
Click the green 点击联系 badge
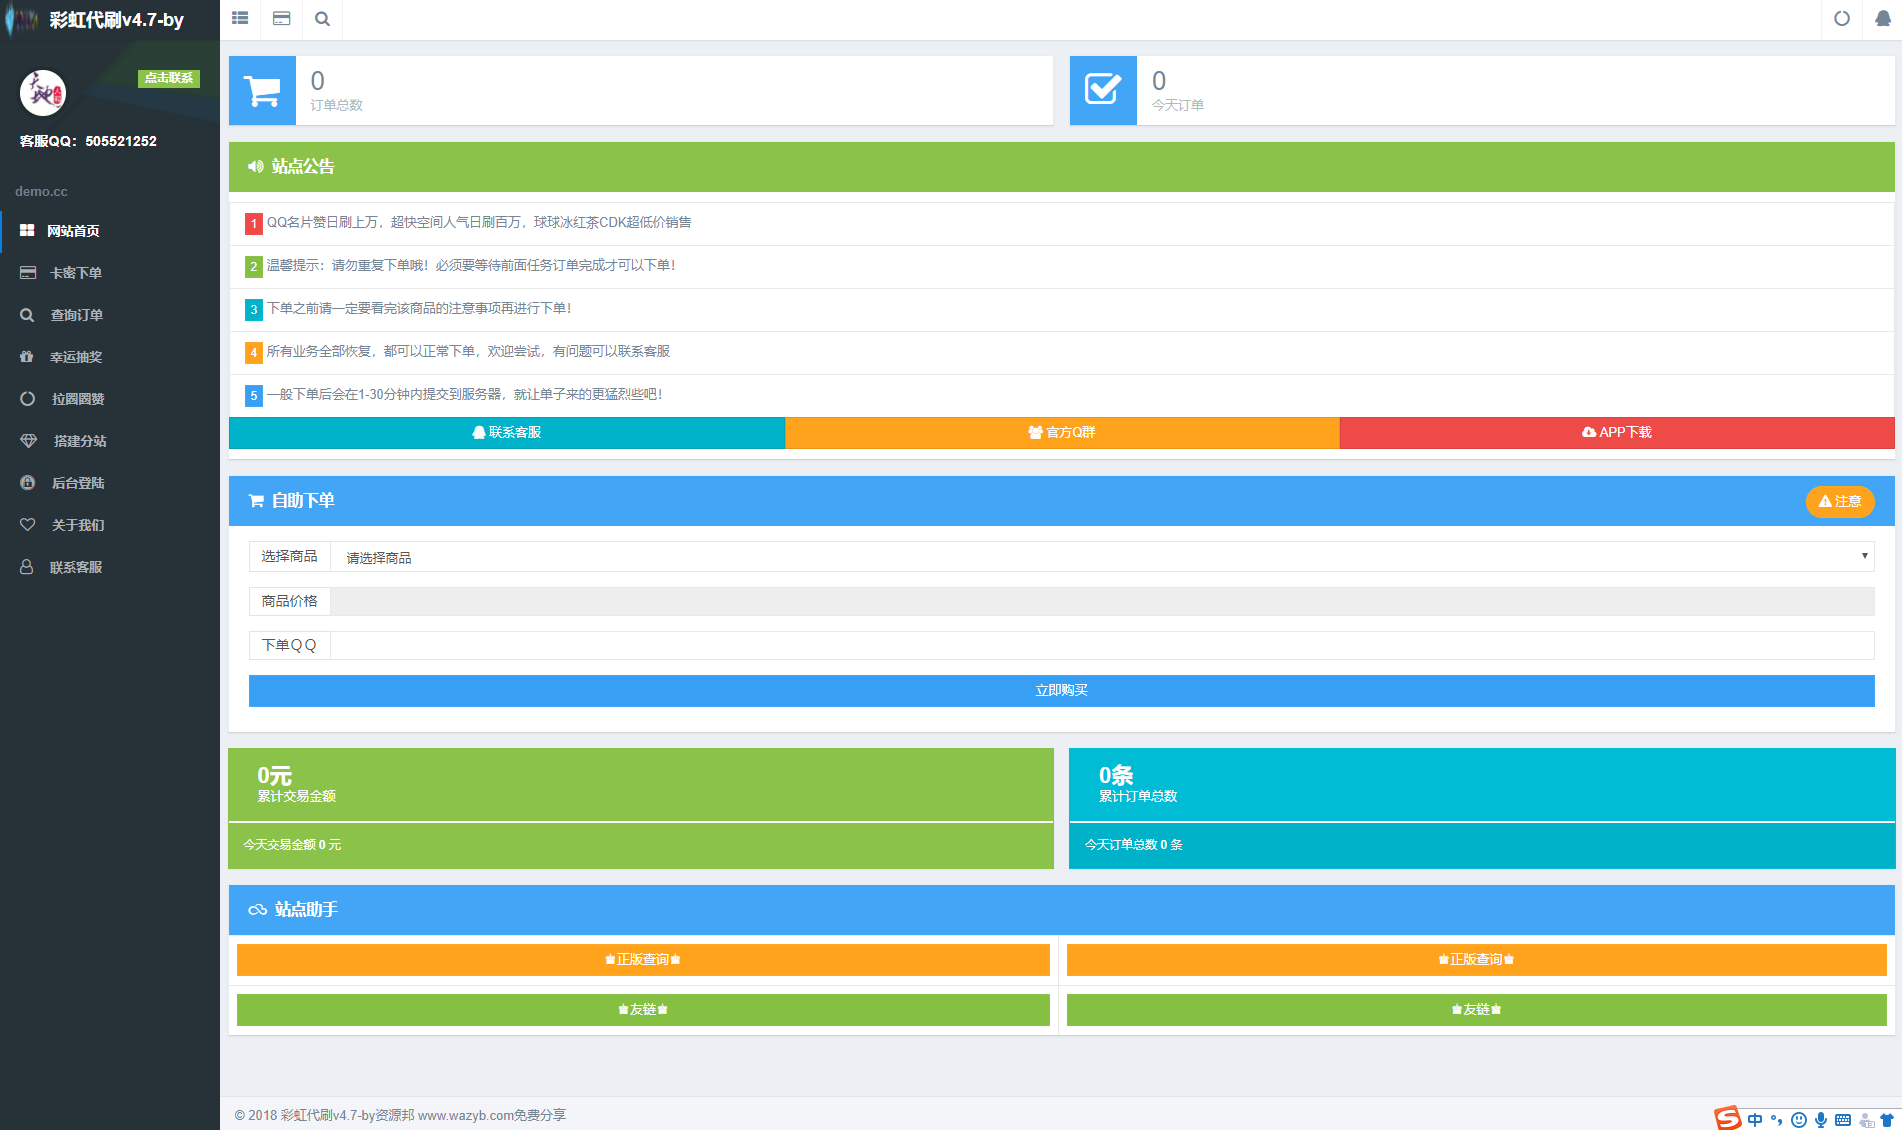point(169,78)
